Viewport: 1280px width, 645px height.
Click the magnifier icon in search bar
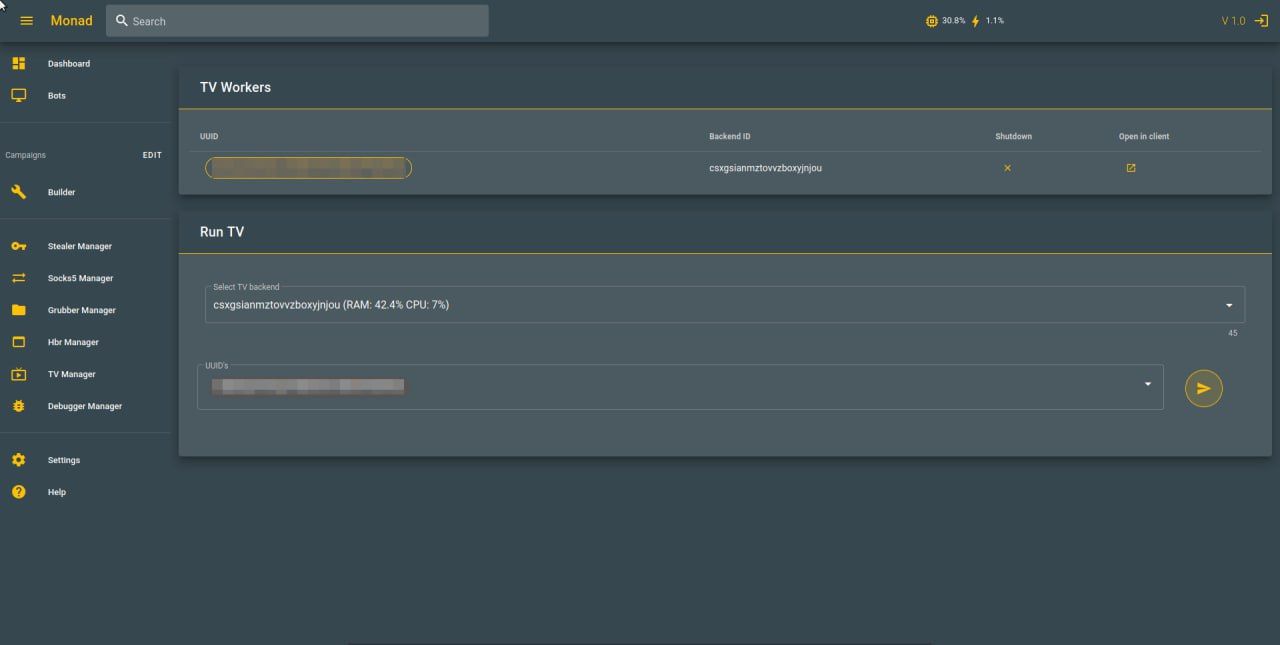click(122, 21)
